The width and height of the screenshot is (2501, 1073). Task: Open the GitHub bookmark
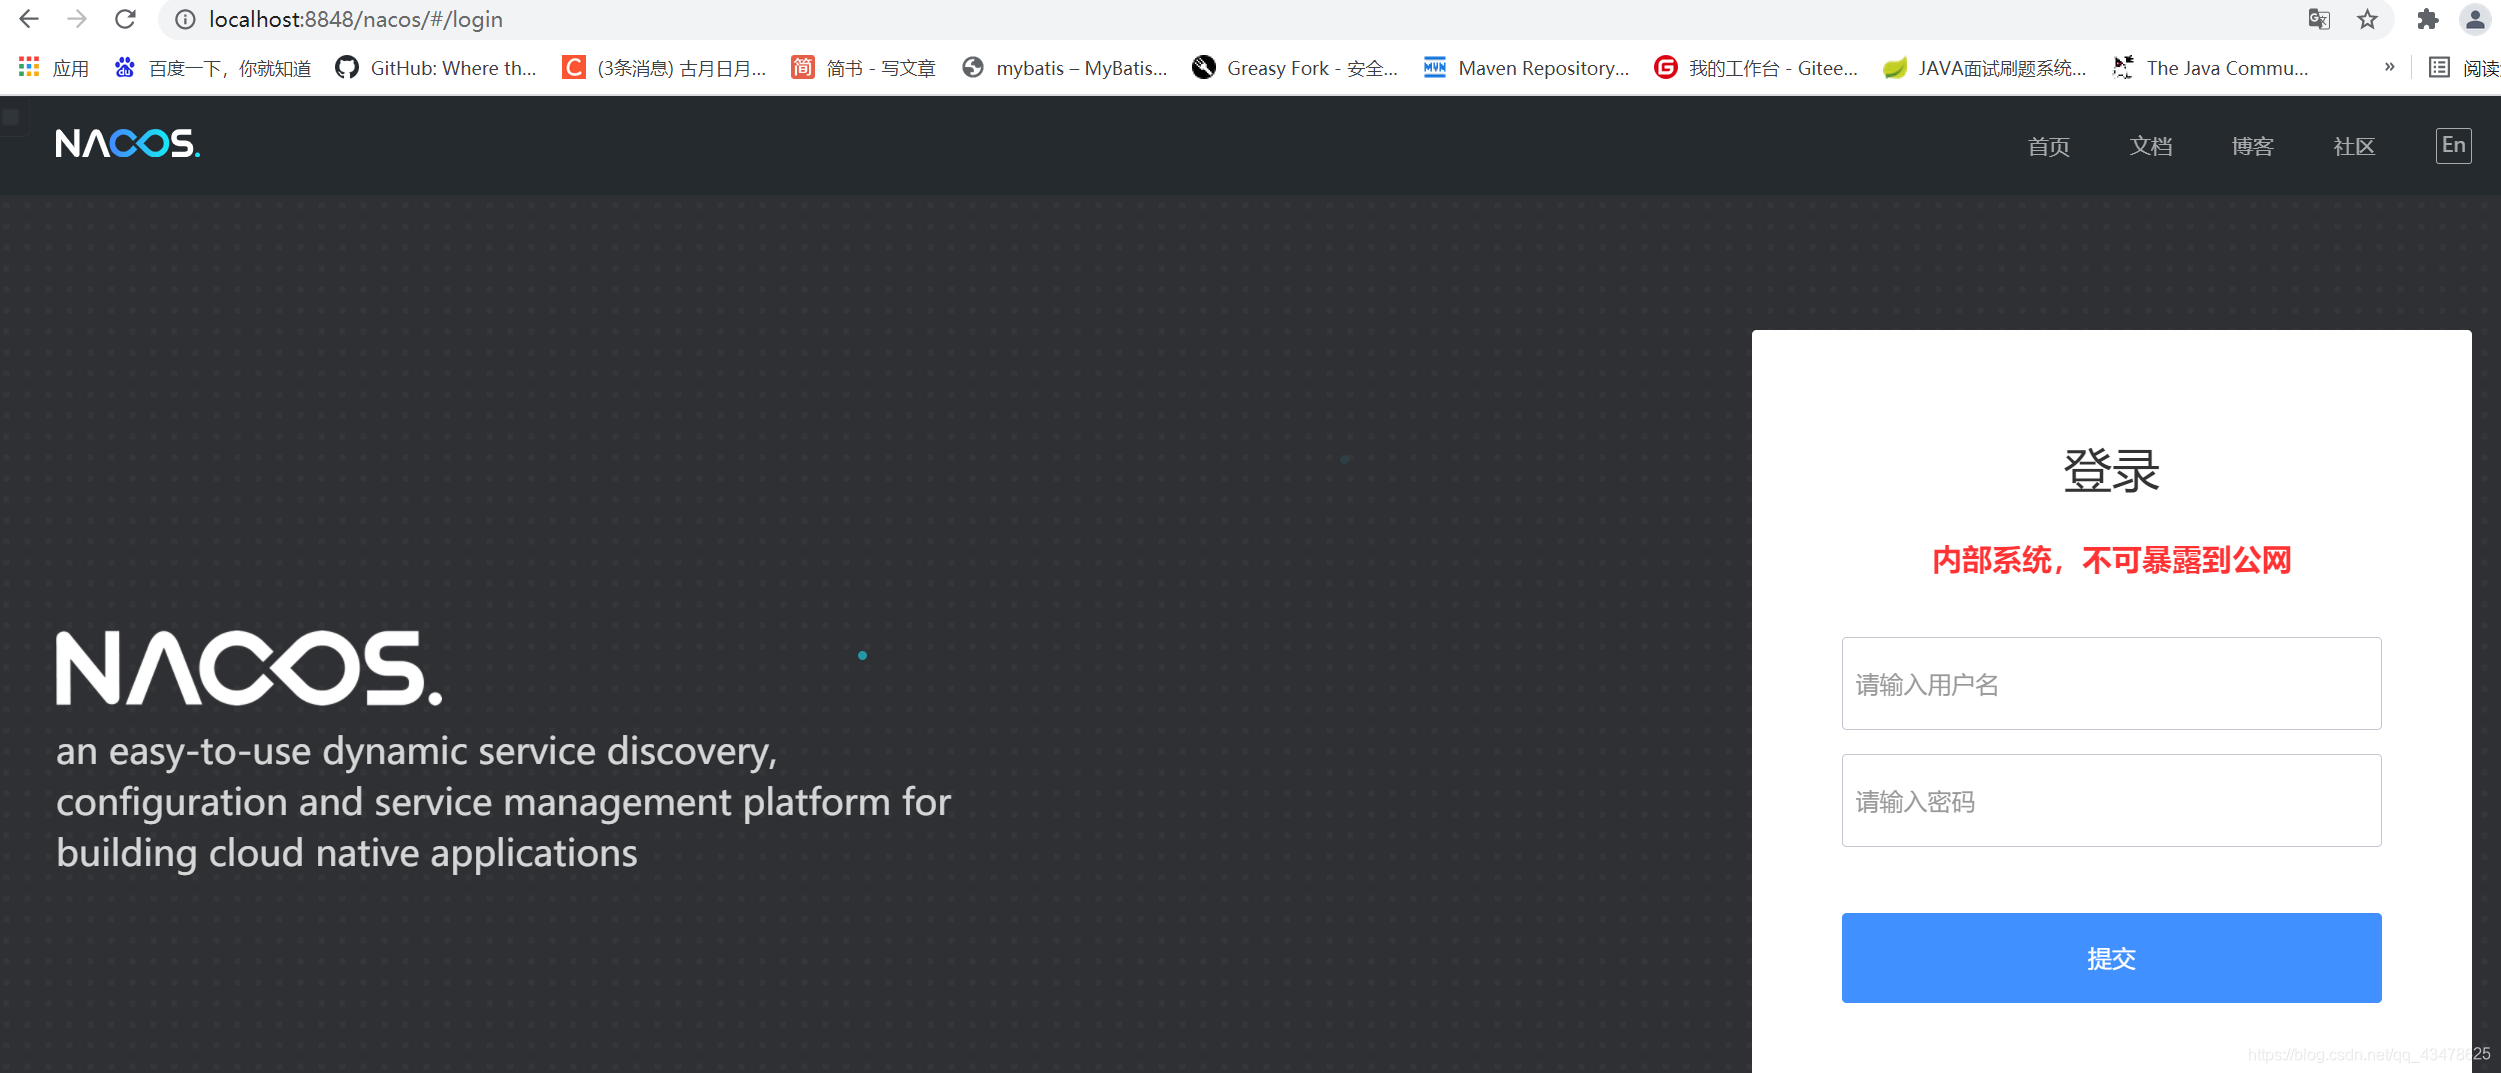(436, 68)
